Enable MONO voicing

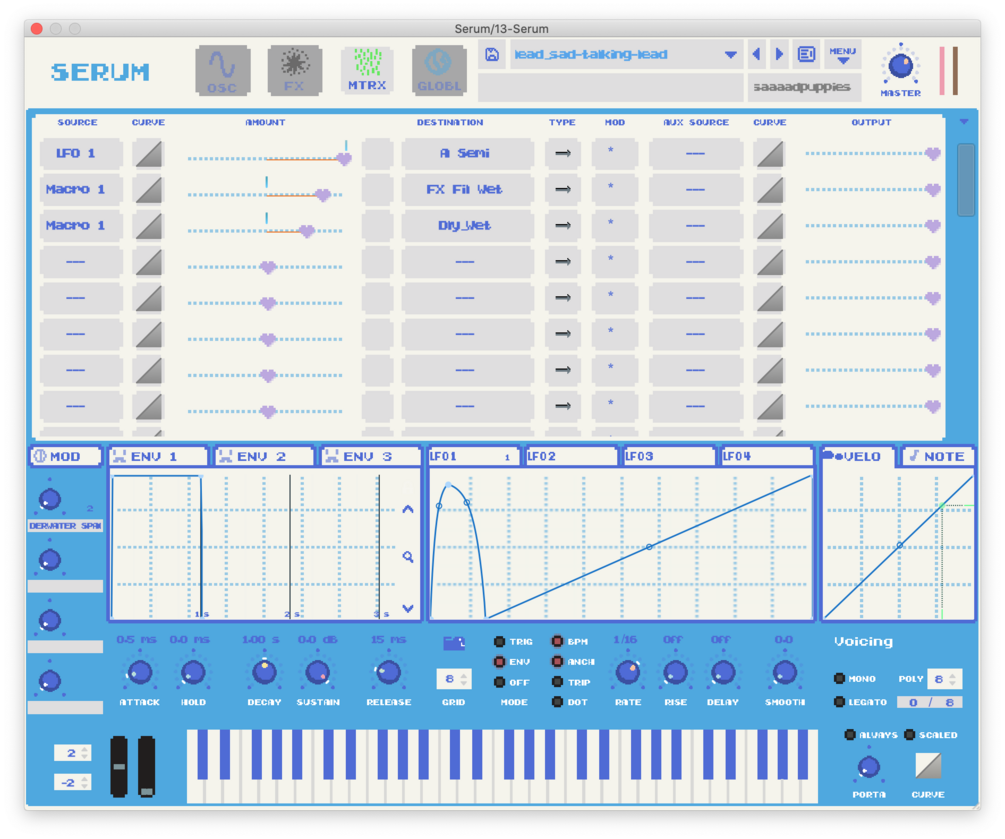[x=839, y=679]
